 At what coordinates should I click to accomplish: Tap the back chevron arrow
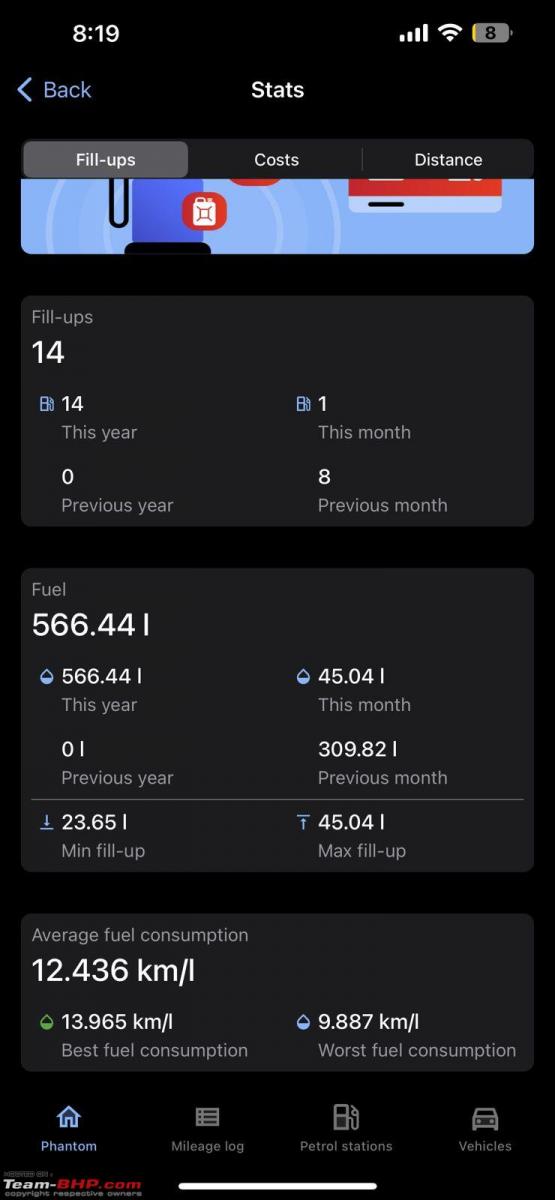(25, 90)
